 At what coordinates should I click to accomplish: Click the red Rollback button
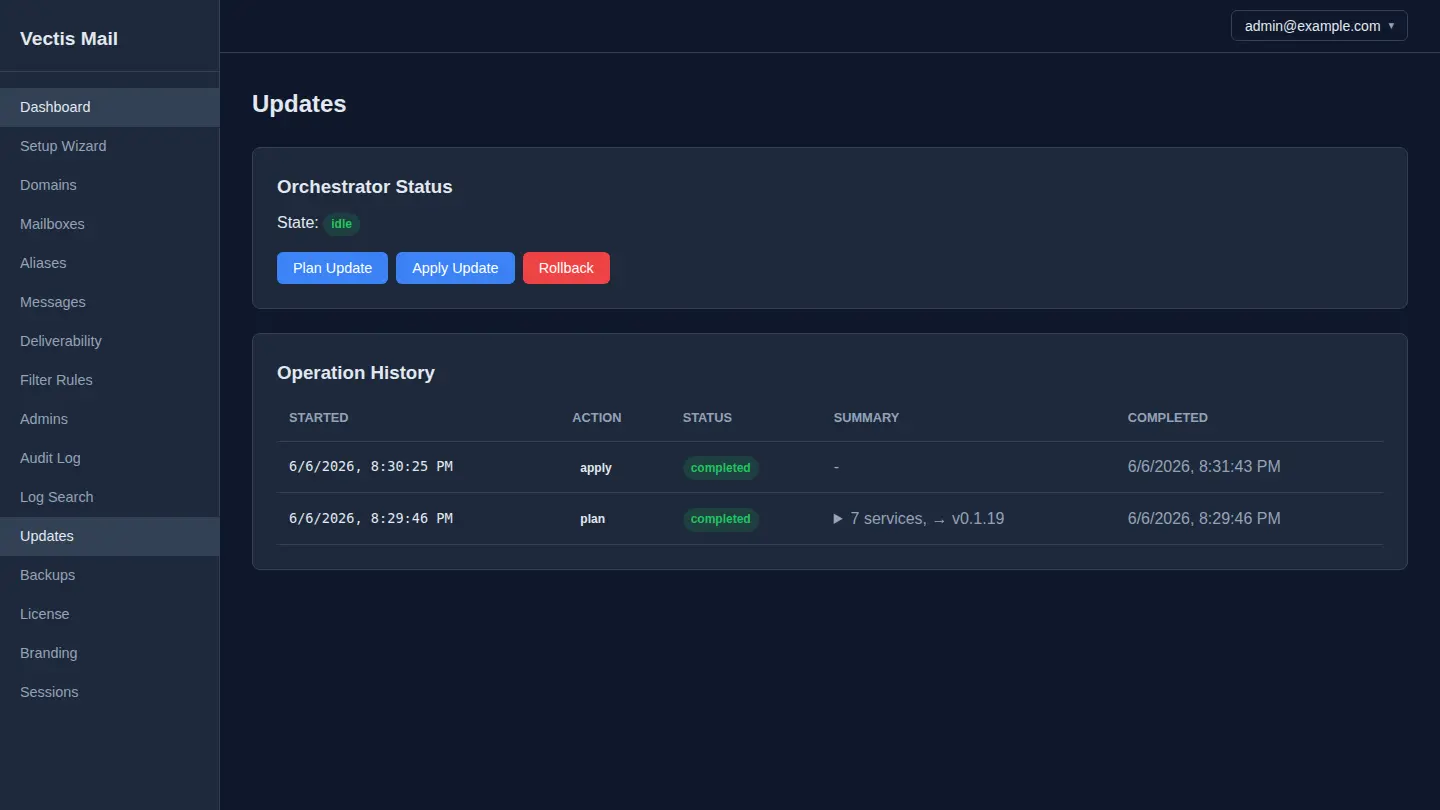tap(566, 268)
